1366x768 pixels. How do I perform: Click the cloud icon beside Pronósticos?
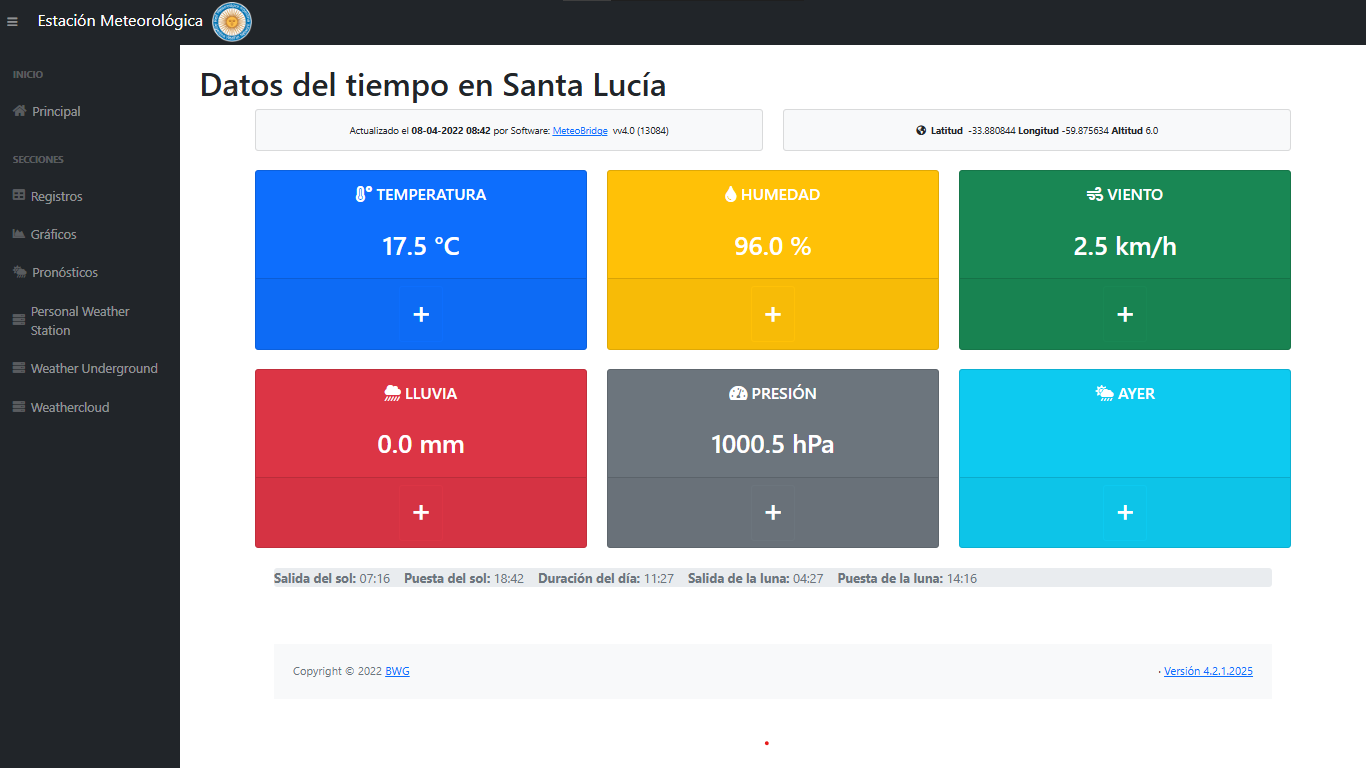[19, 272]
